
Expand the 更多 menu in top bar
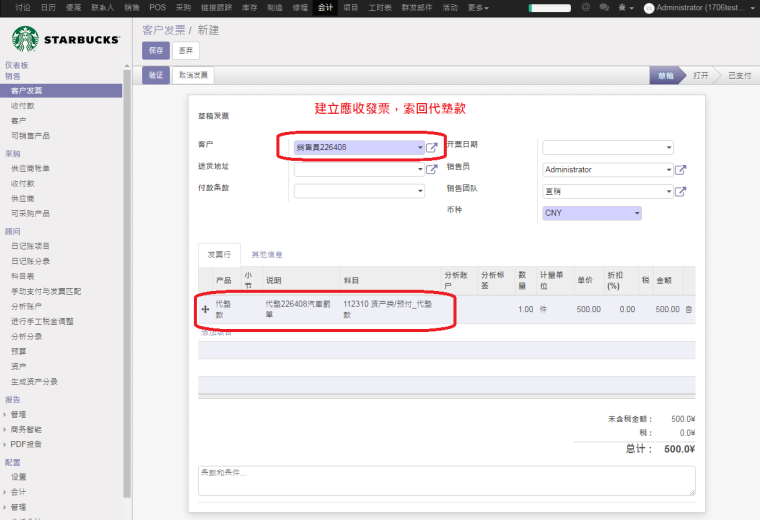(478, 7)
